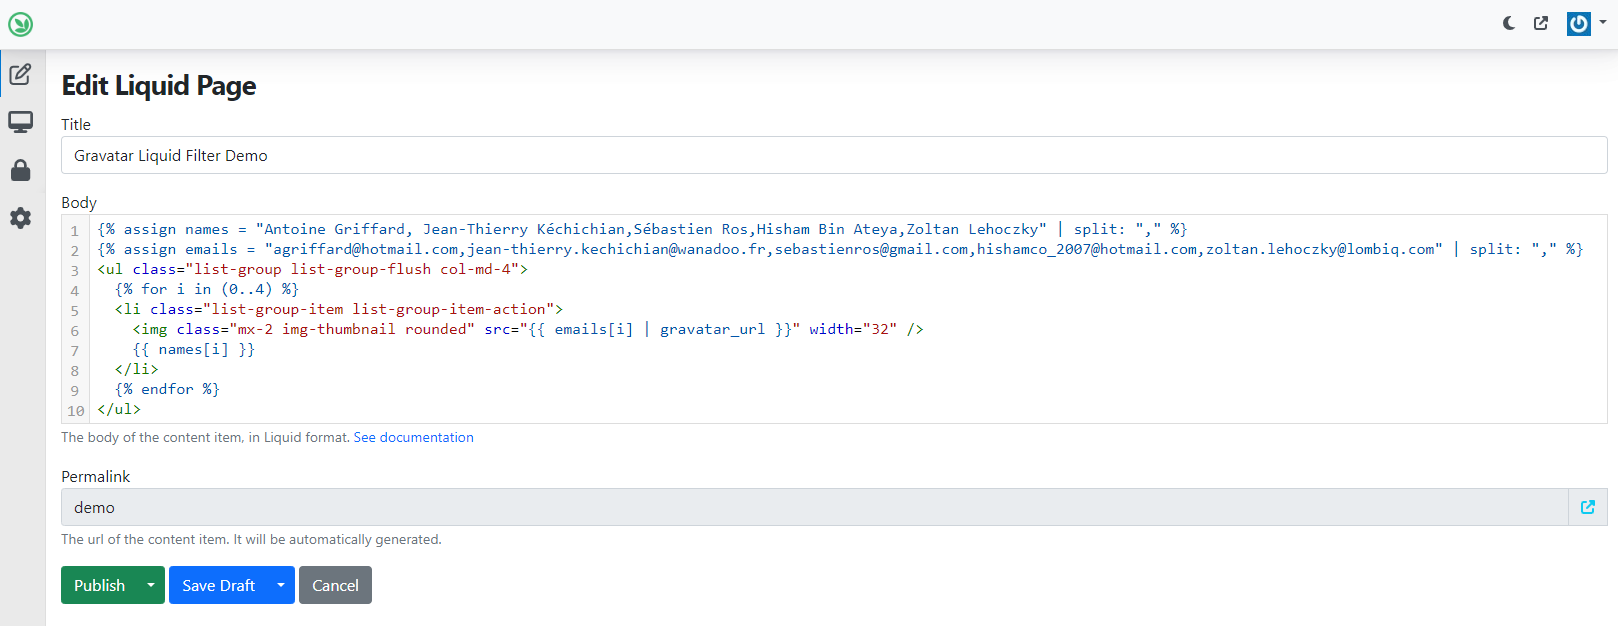Screen dimensions: 1618x626
Task: Click the Publish button
Action: coord(99,585)
